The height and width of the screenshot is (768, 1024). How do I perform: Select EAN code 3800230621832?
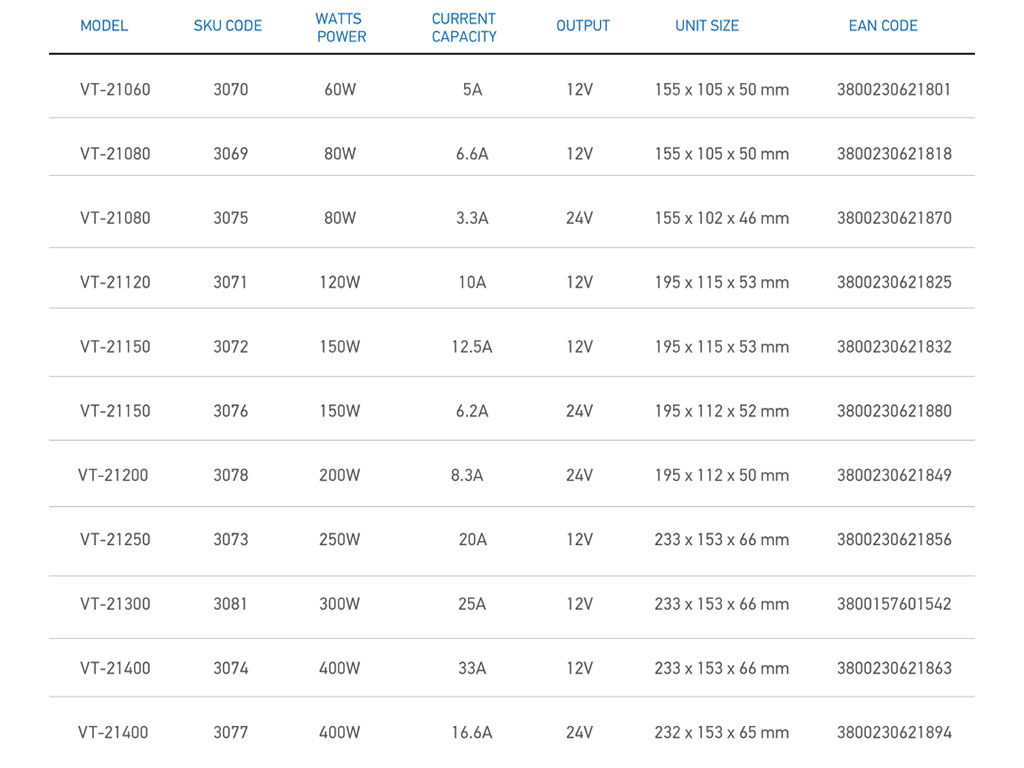click(x=894, y=346)
